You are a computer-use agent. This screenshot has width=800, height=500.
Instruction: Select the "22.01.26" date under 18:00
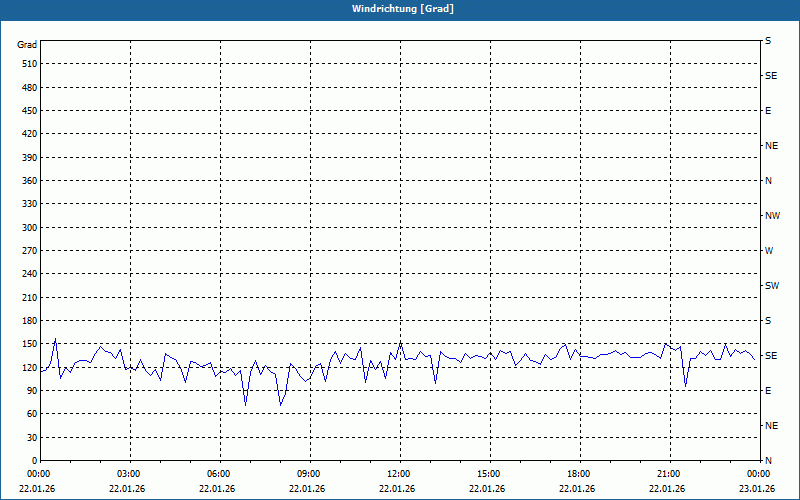tap(577, 489)
